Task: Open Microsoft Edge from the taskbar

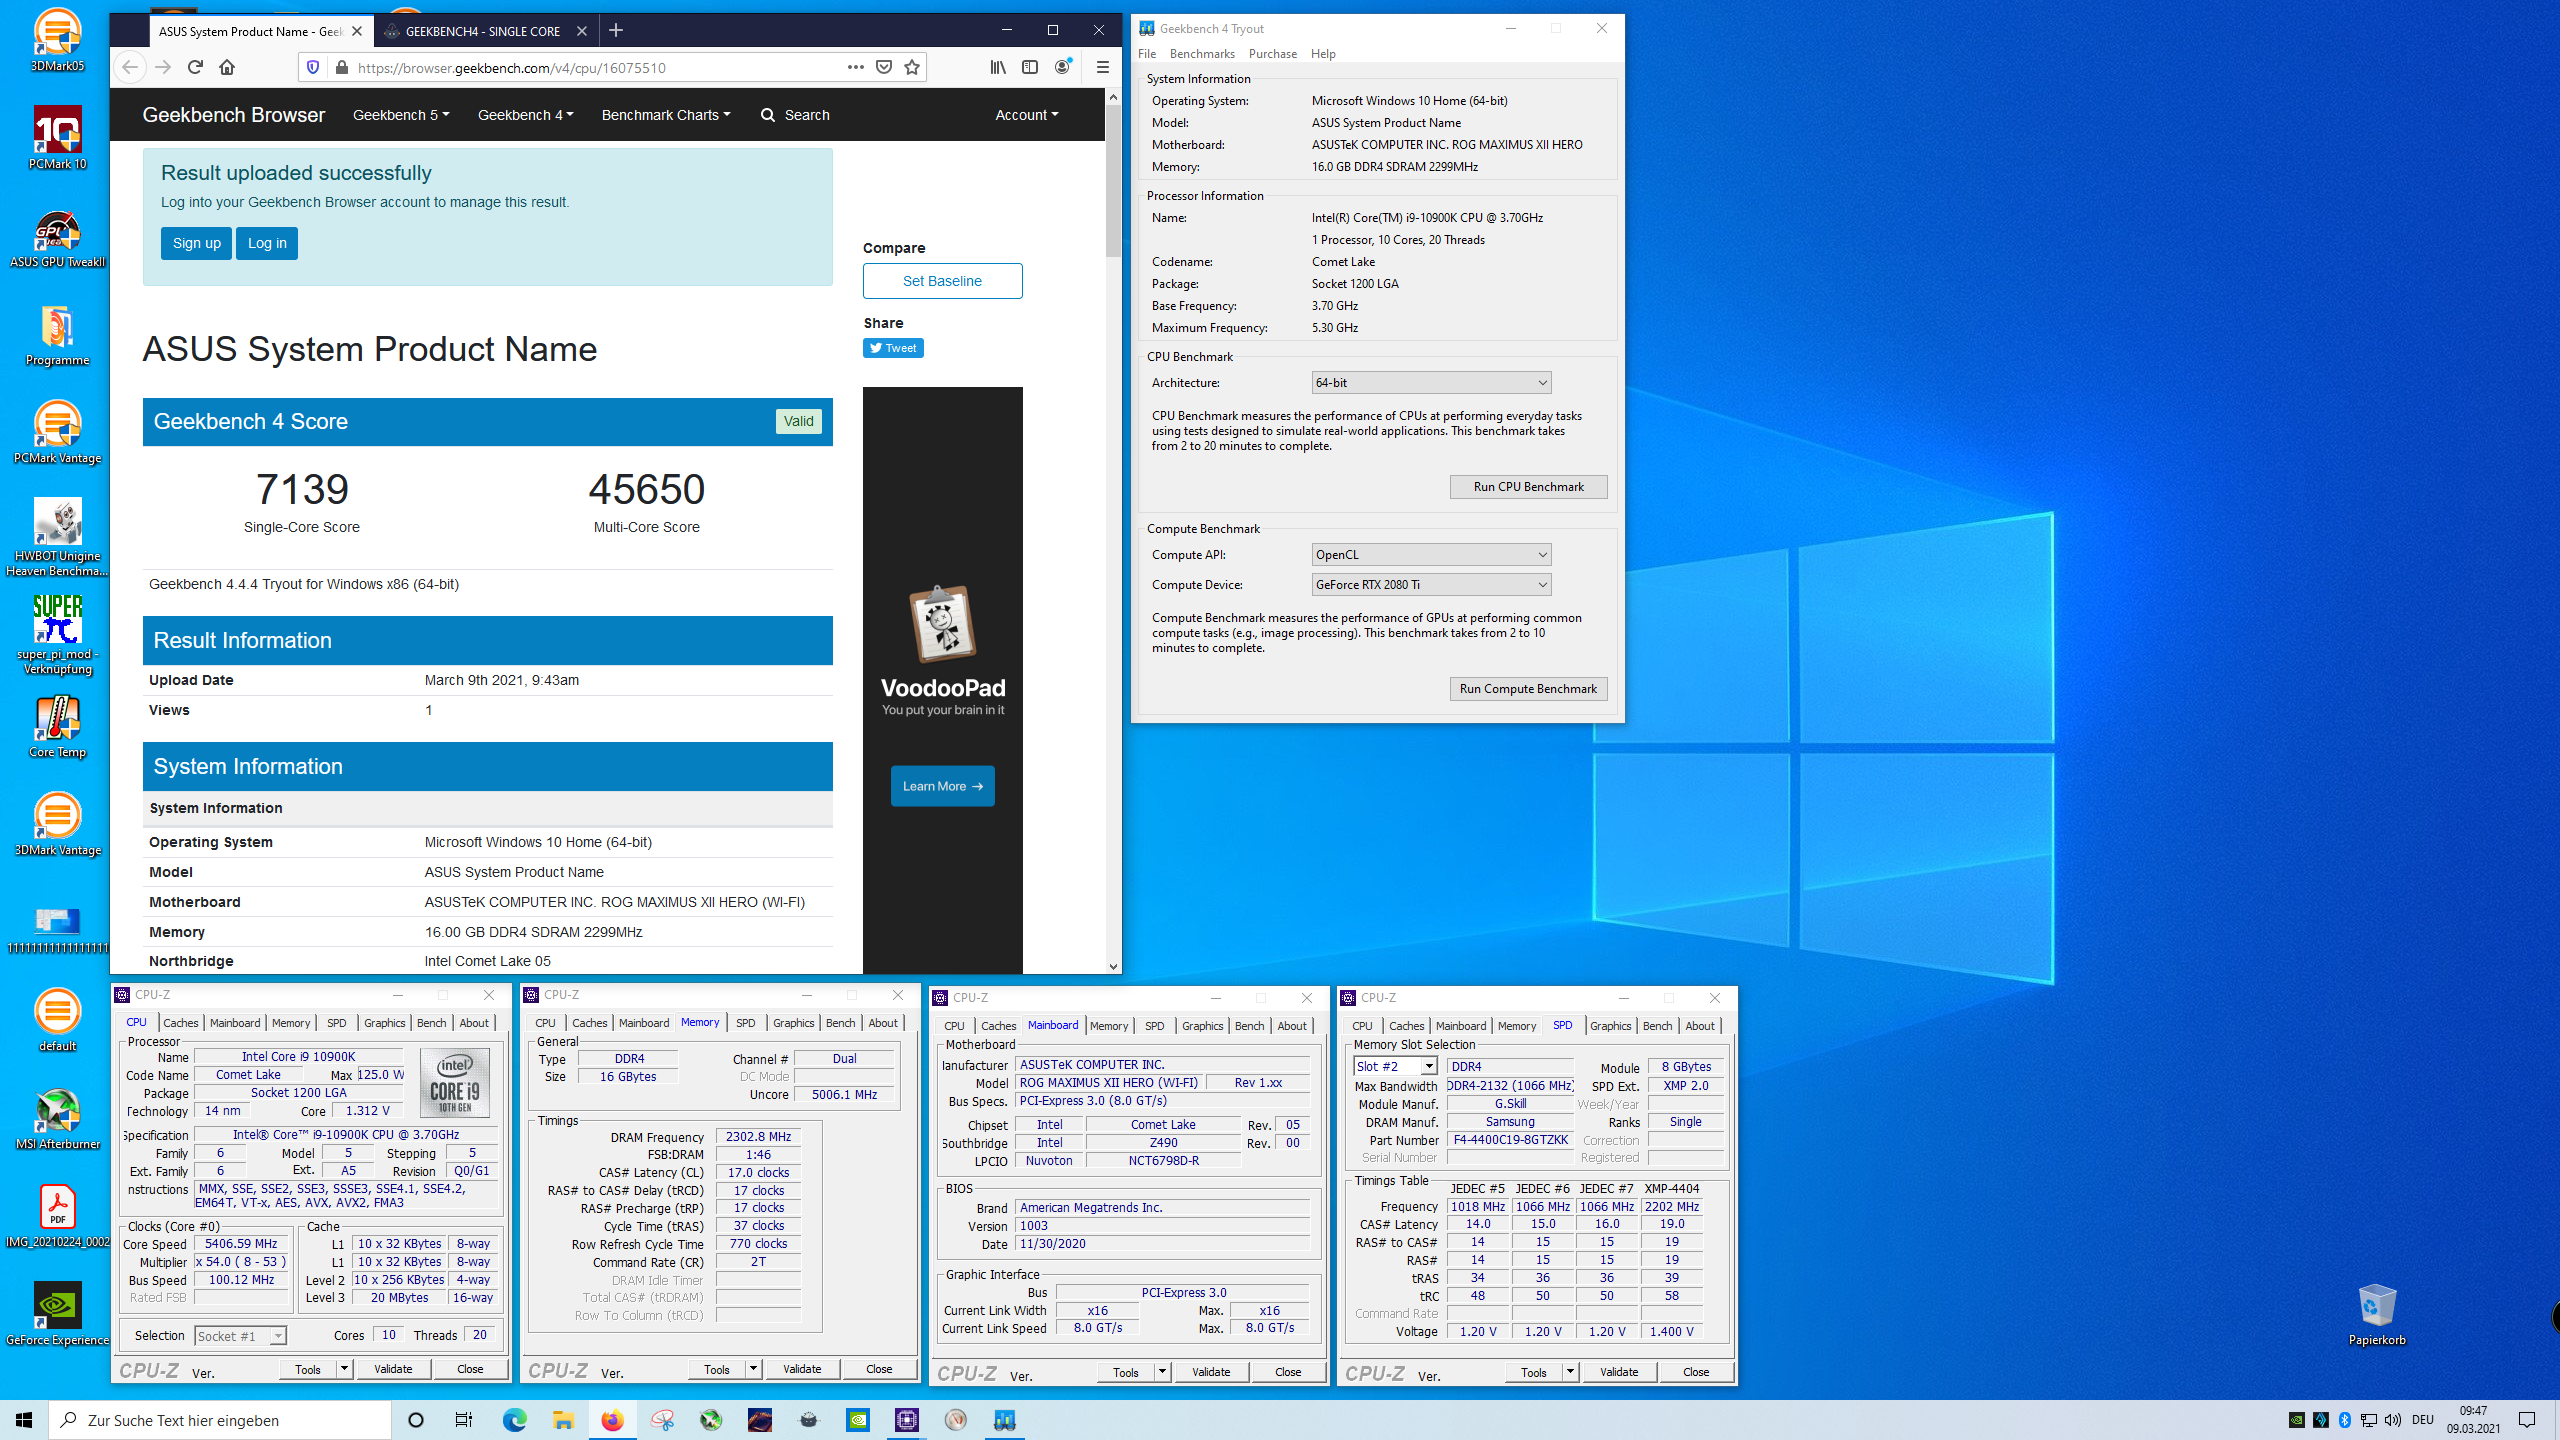Action: [x=514, y=1420]
